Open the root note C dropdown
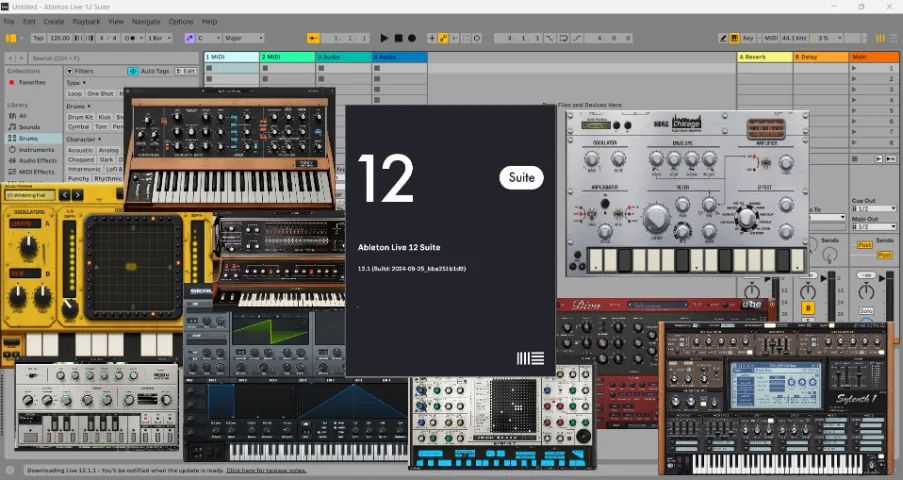This screenshot has height=480, width=903. tap(209, 38)
